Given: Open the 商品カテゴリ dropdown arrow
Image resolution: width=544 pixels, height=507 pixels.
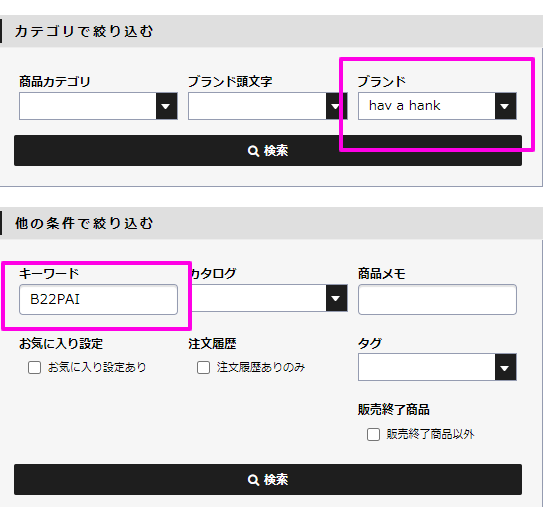Looking at the screenshot, I should (x=167, y=106).
